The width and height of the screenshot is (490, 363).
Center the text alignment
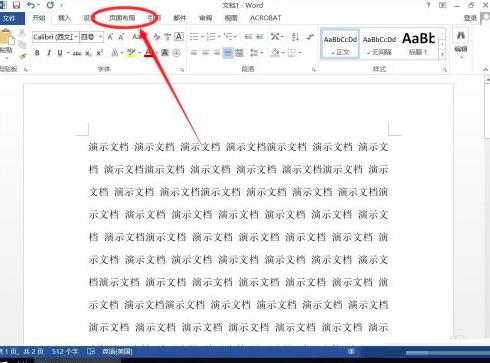point(205,53)
